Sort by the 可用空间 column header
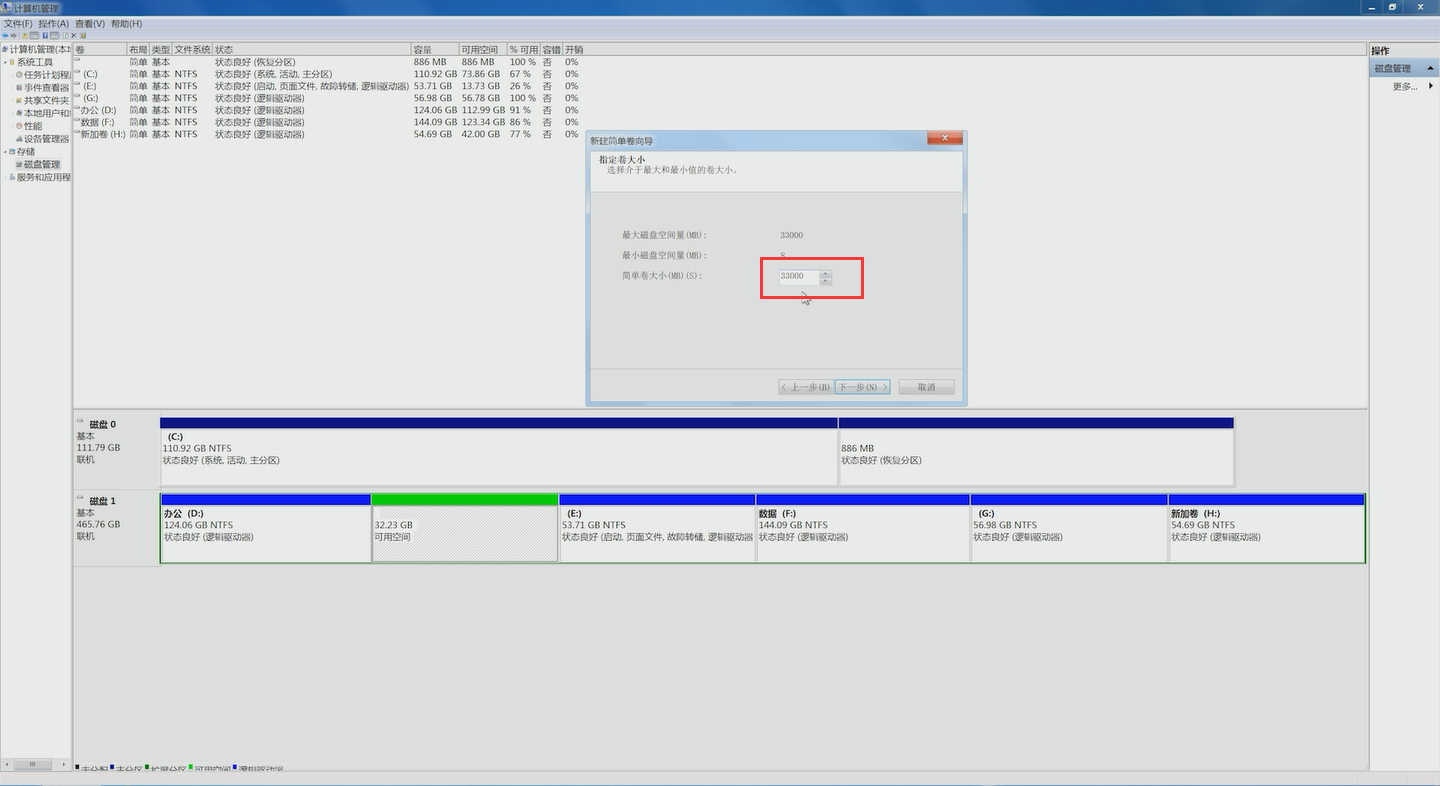Screen dimensions: 1440x786 coord(482,49)
